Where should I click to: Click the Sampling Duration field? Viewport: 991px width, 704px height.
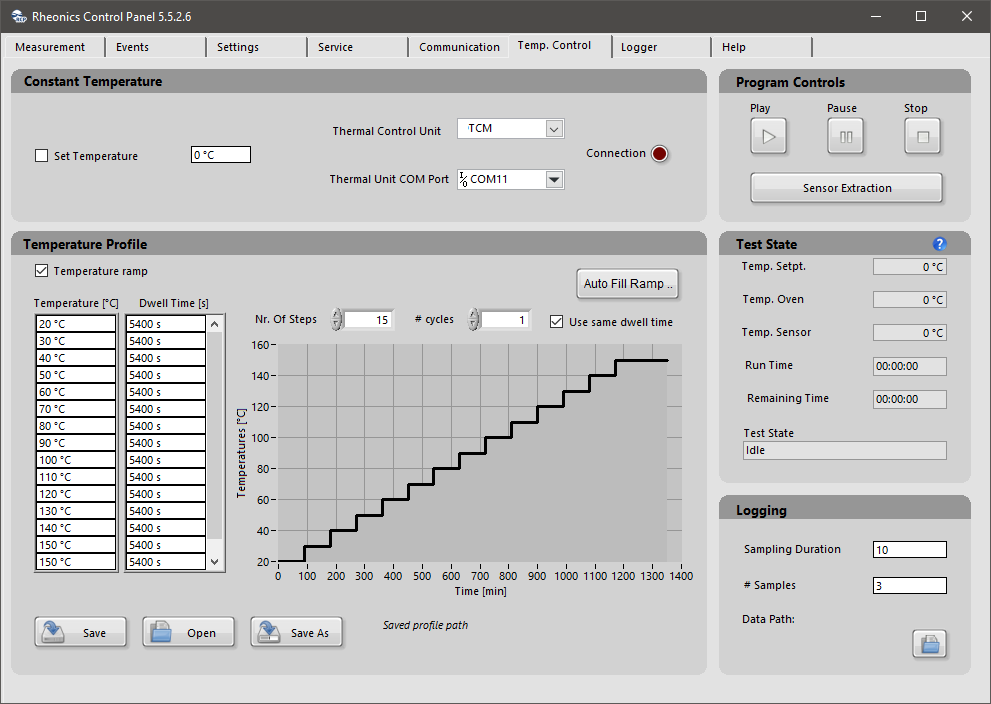(909, 550)
